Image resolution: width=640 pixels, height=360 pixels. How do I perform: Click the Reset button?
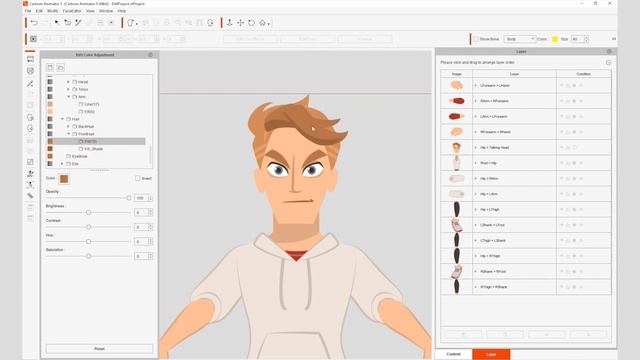99,349
